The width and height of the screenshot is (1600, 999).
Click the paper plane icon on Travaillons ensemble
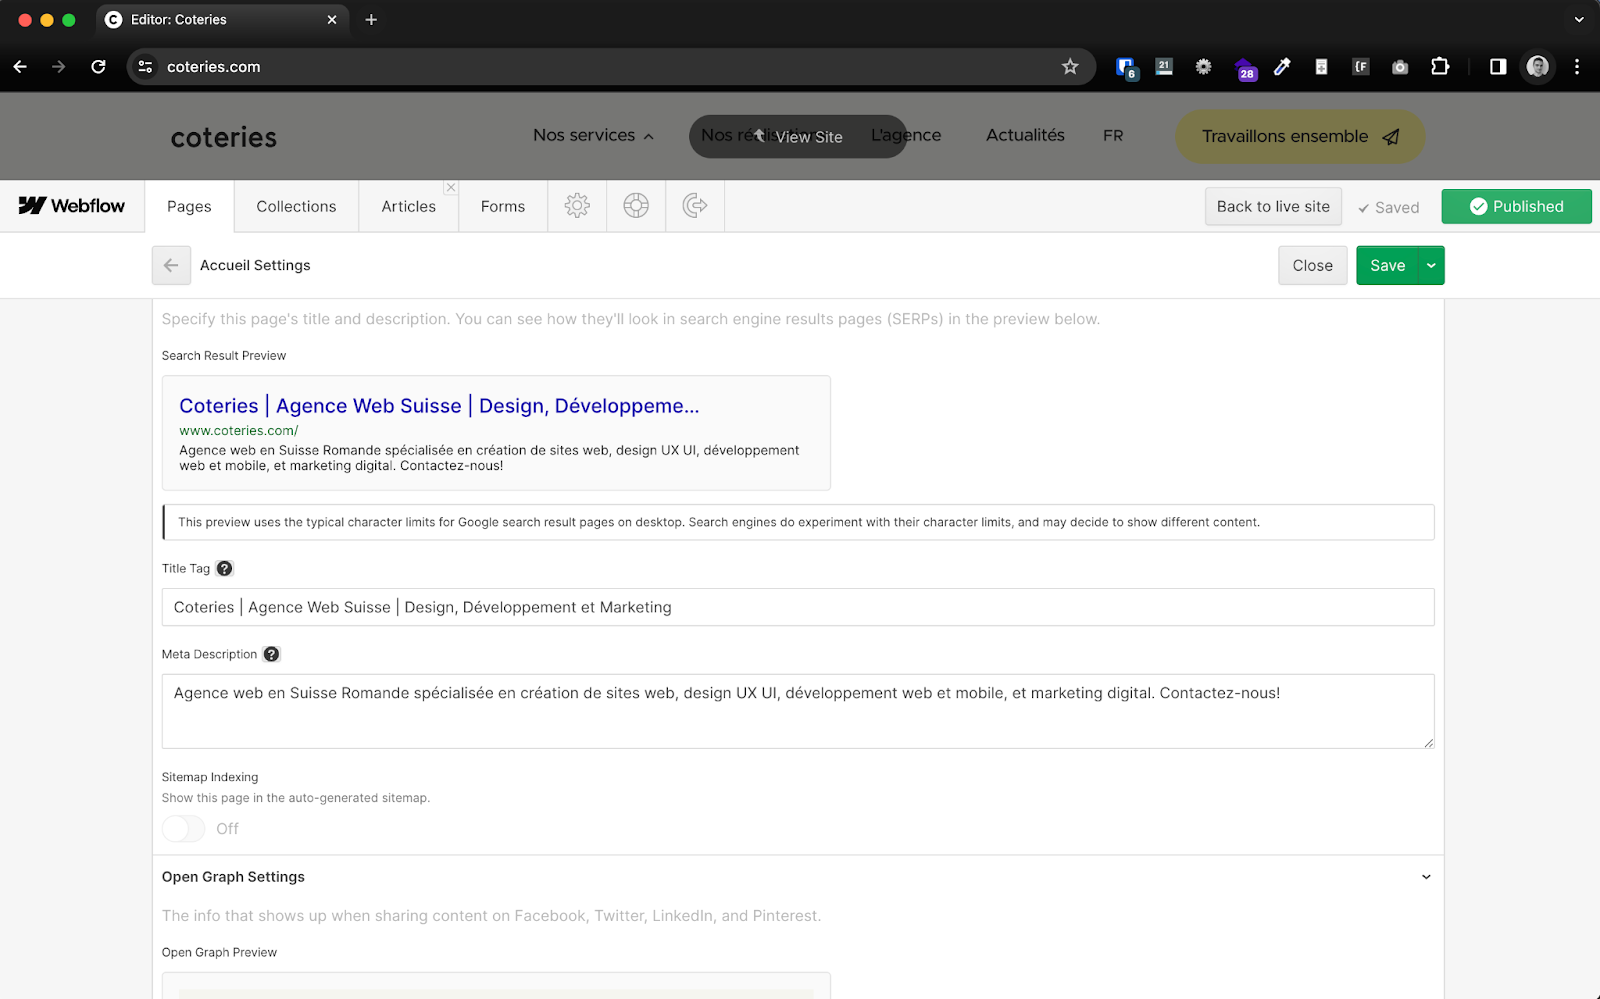(x=1391, y=137)
